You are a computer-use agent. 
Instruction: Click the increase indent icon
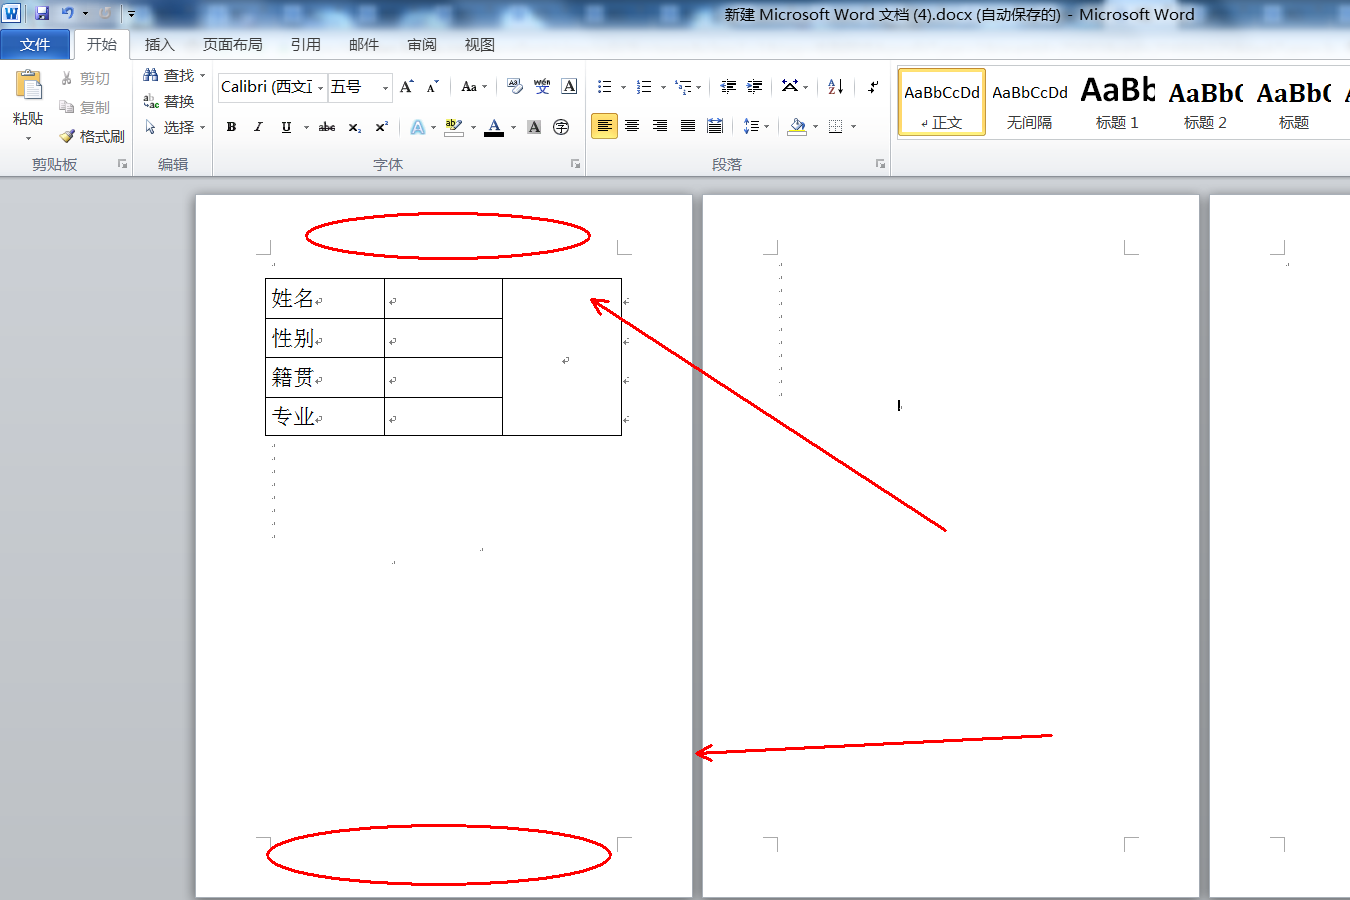click(754, 87)
